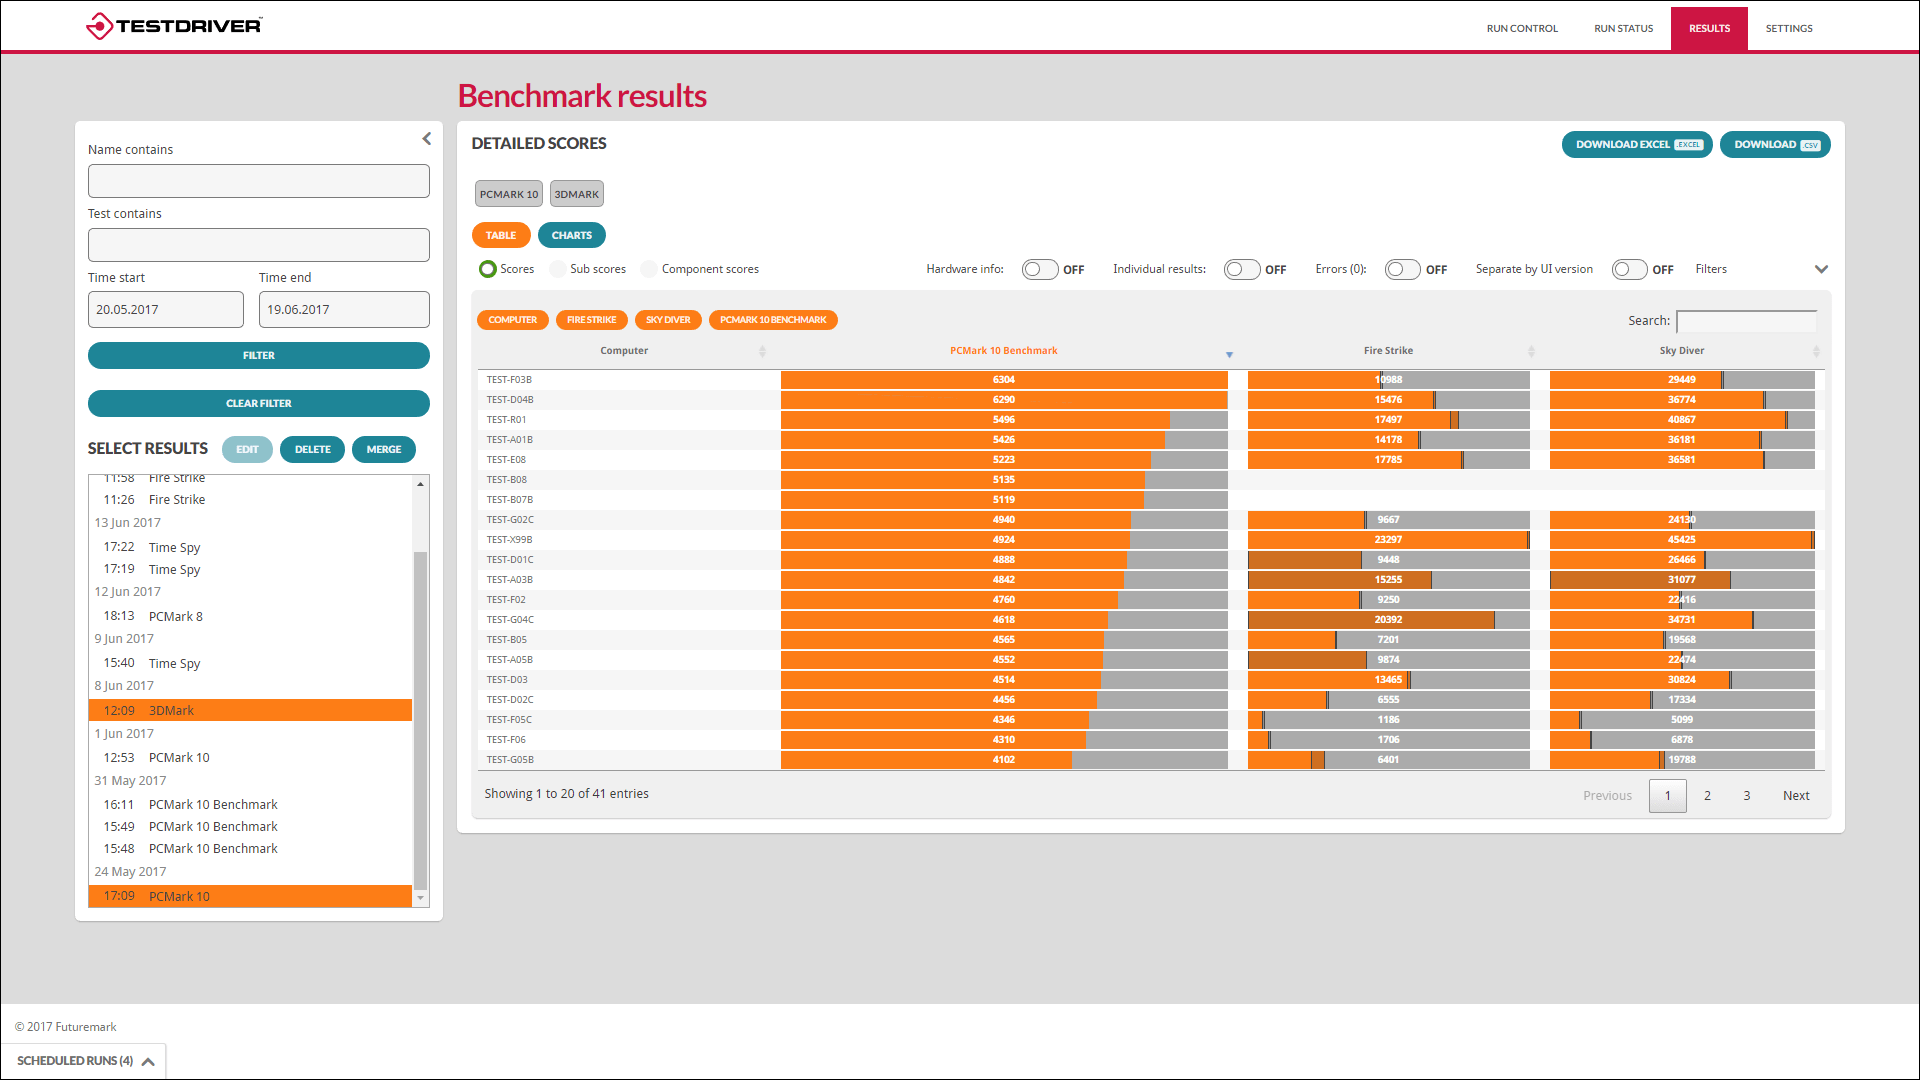The width and height of the screenshot is (1920, 1080).
Task: Click the Search input field
Action: (x=1746, y=321)
